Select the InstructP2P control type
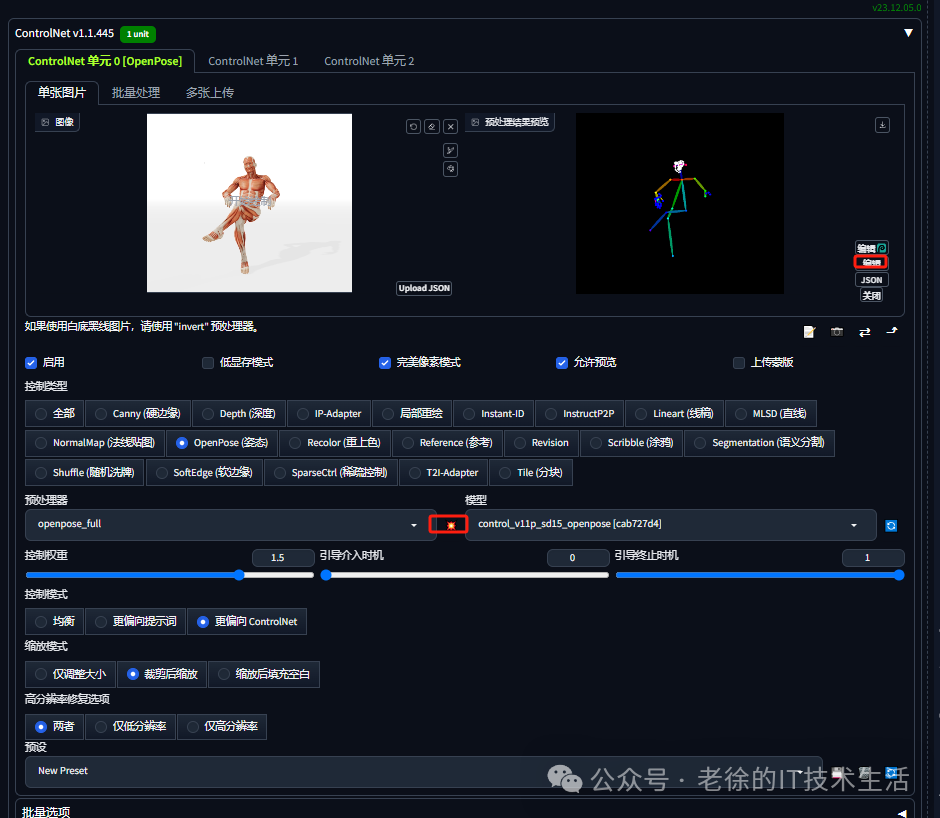 [579, 414]
